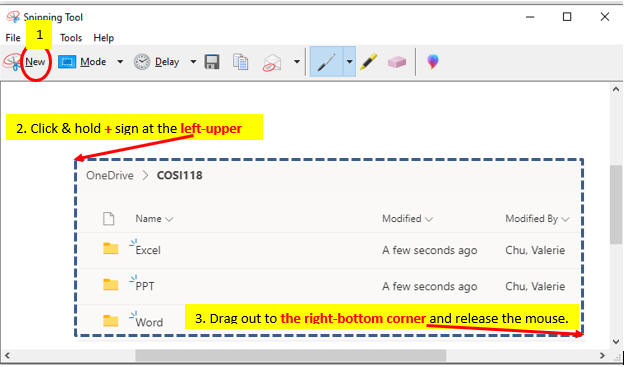Copy the snip to clipboard
This screenshot has width=626, height=367.
(x=240, y=62)
